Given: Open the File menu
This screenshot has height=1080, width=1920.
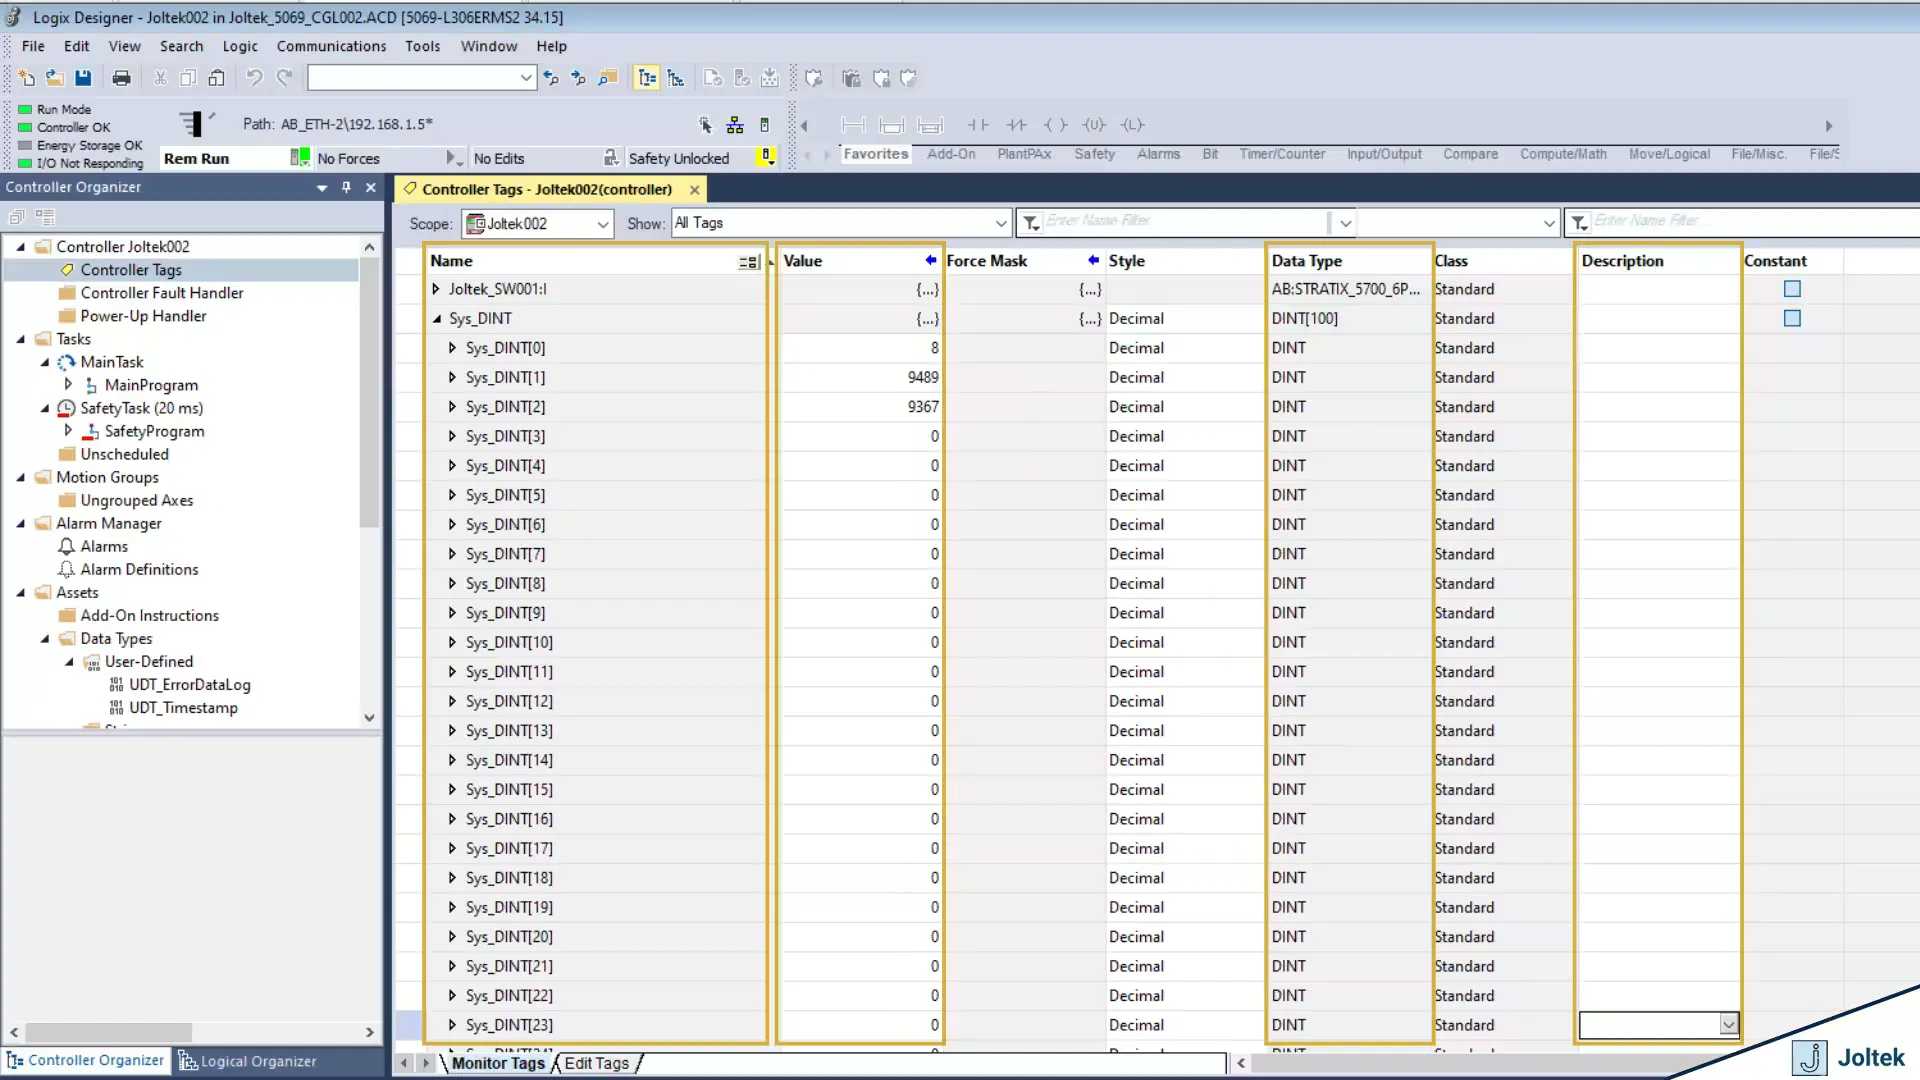Looking at the screenshot, I should pyautogui.click(x=33, y=46).
